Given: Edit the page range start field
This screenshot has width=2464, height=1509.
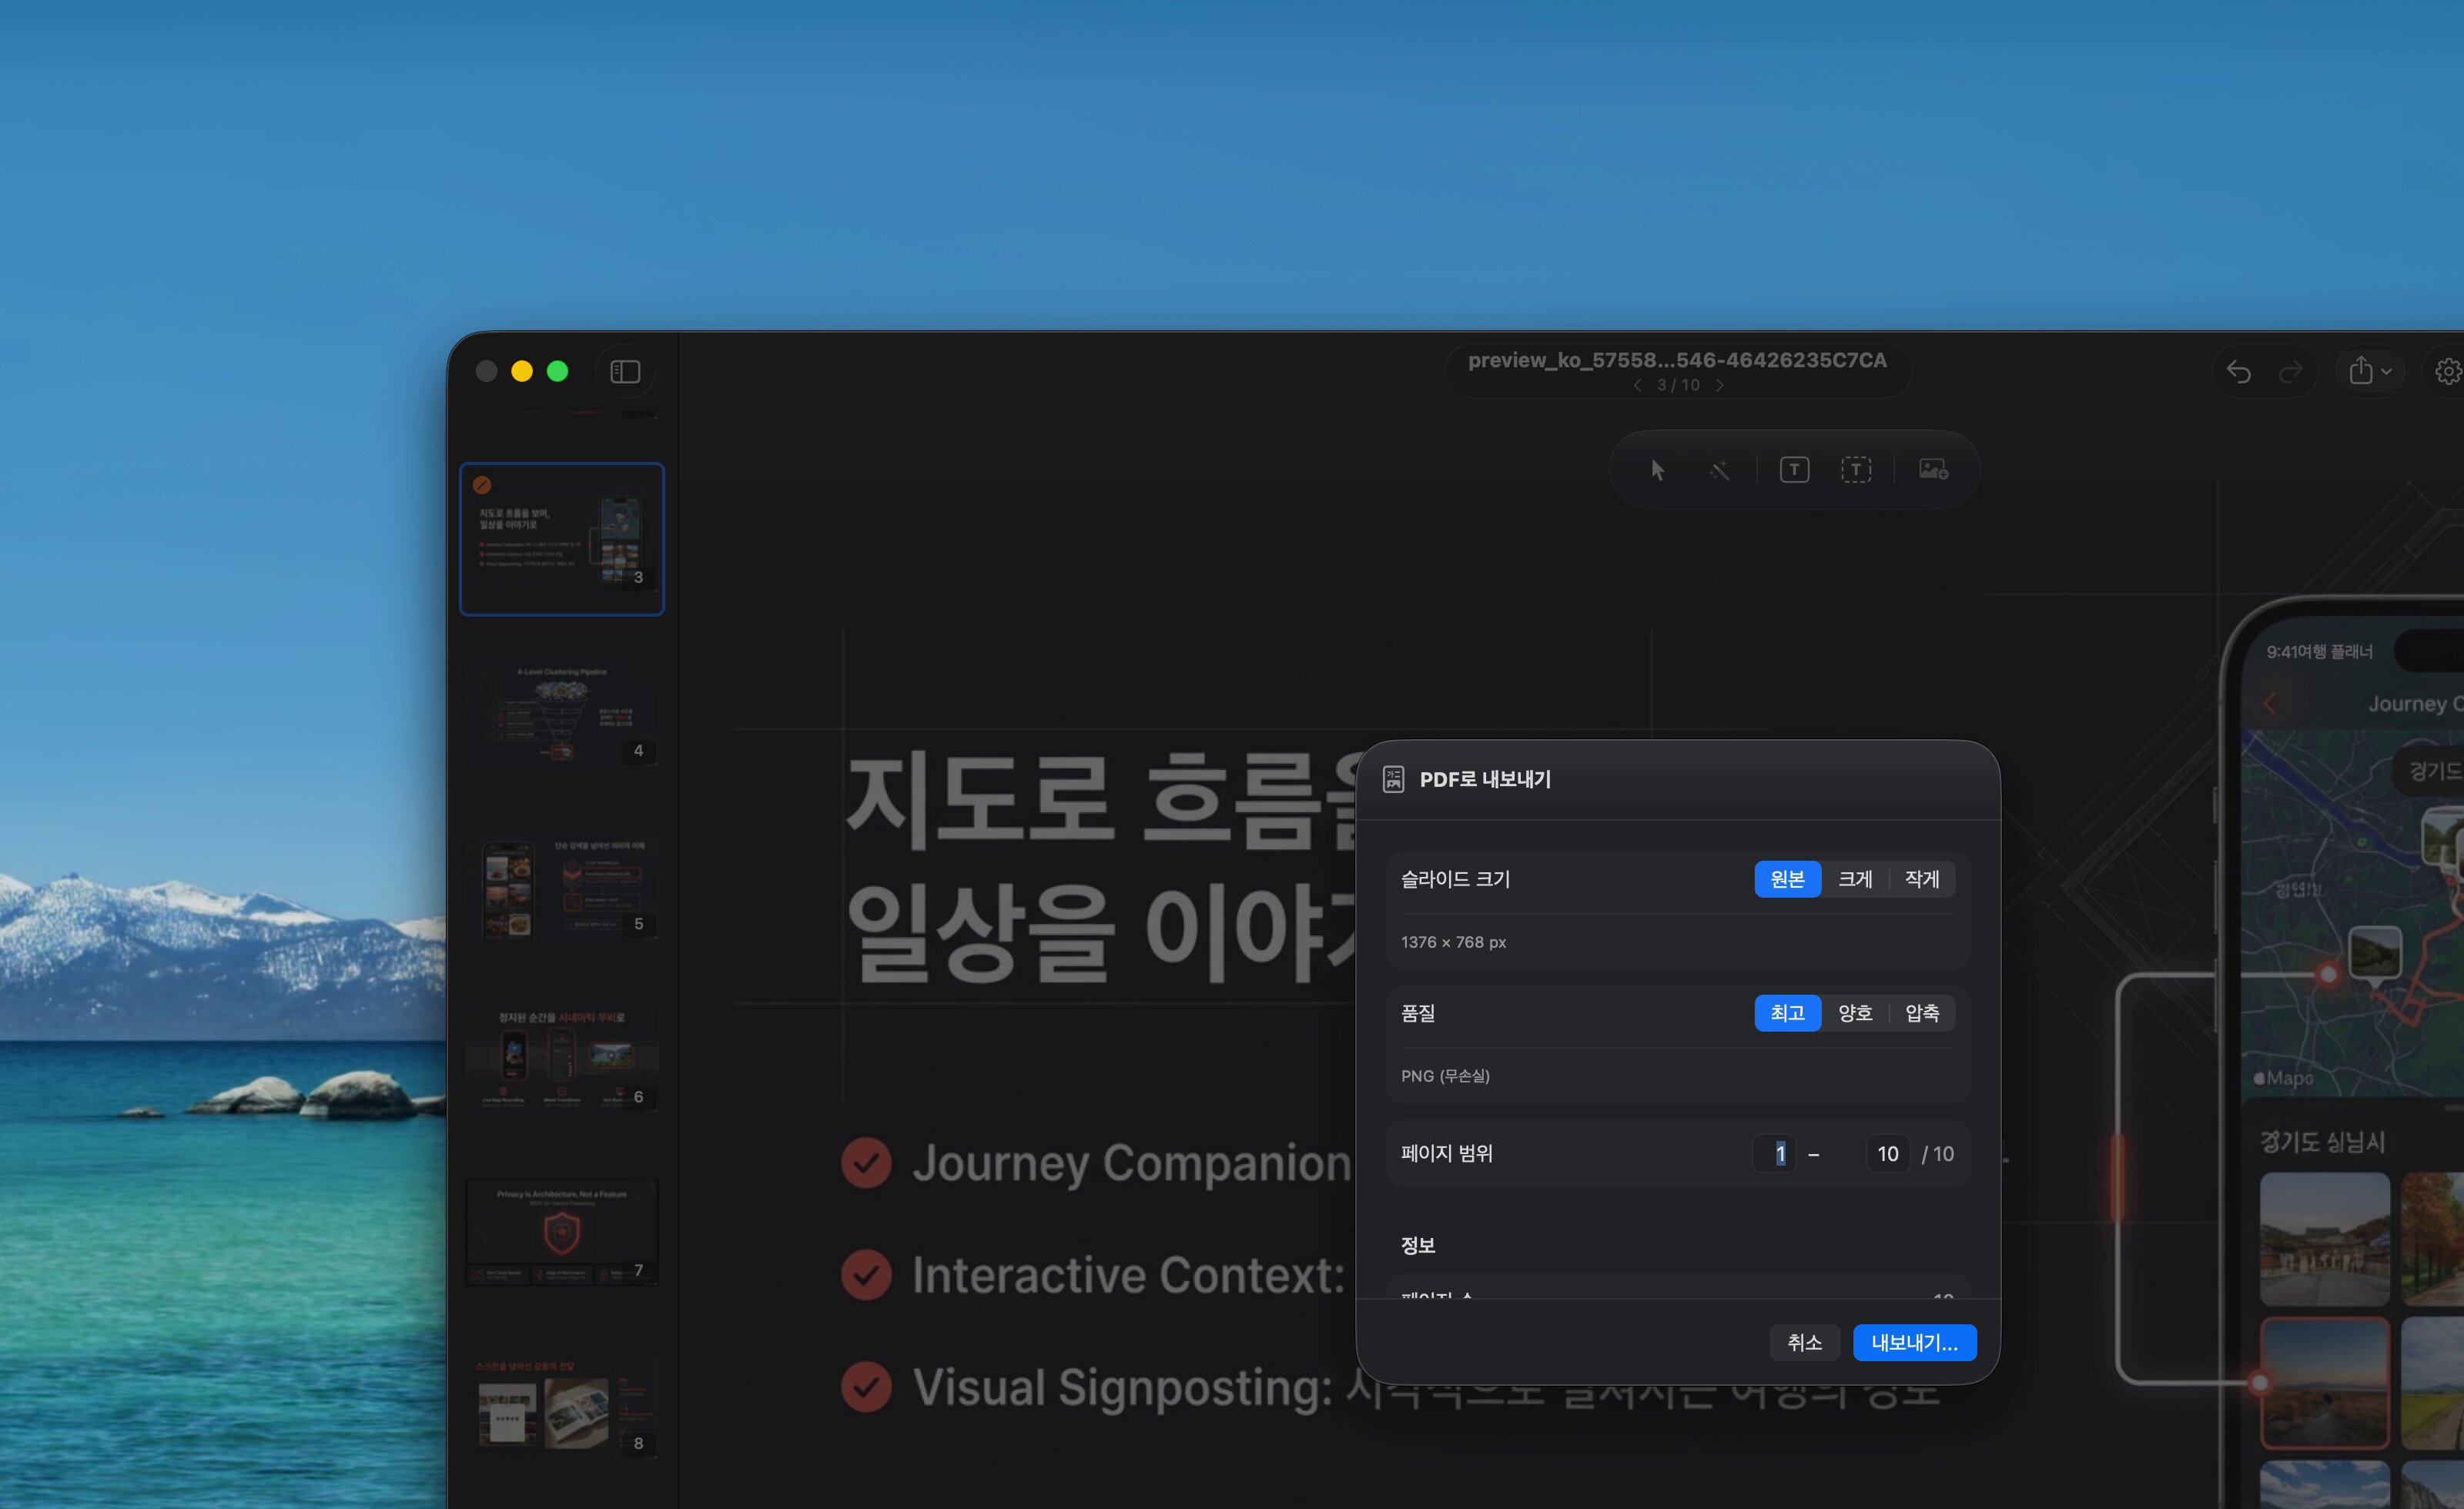Looking at the screenshot, I should point(1774,1154).
